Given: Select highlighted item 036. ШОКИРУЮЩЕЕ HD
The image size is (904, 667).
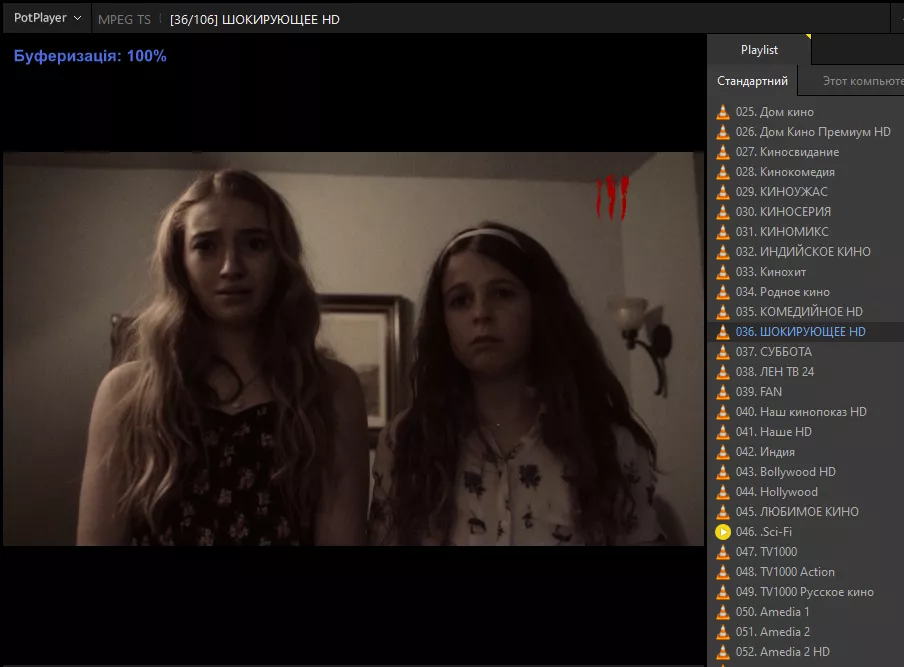Looking at the screenshot, I should tap(806, 331).
